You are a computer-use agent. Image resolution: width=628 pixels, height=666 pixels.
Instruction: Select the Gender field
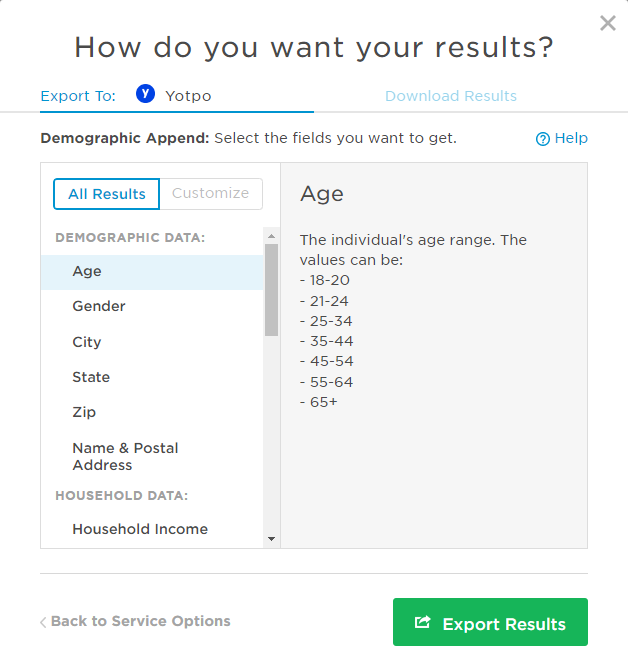click(x=99, y=306)
